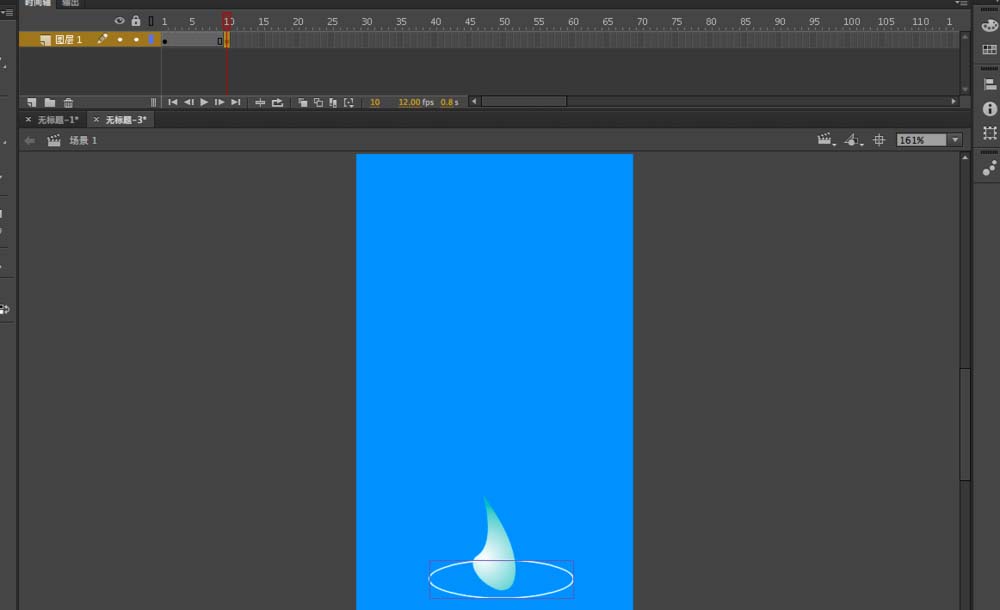Open the Swatches grid panel icon

(x=990, y=50)
